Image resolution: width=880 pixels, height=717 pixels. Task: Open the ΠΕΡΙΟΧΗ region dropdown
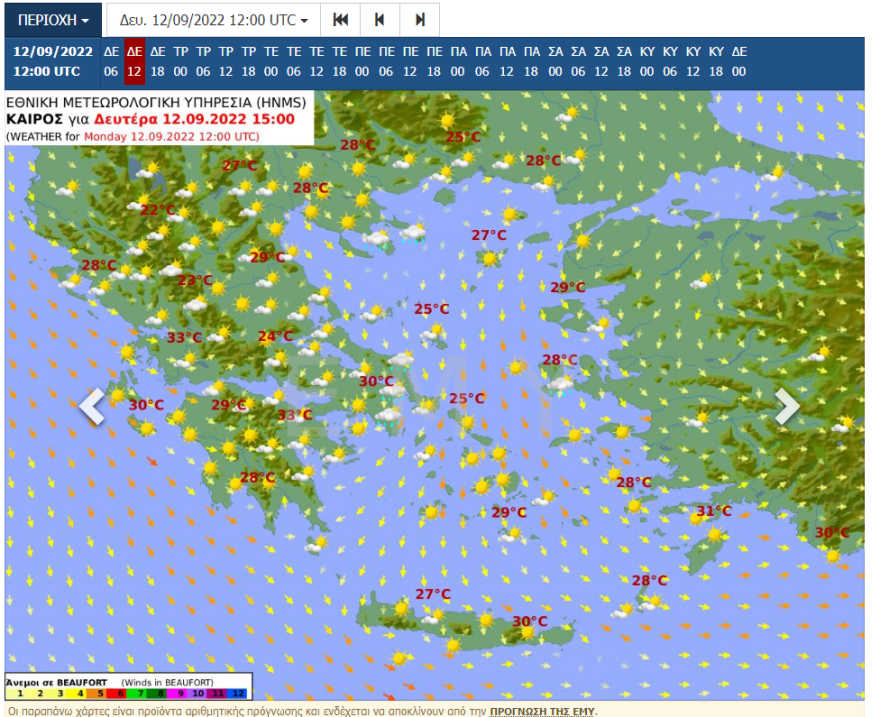(54, 20)
